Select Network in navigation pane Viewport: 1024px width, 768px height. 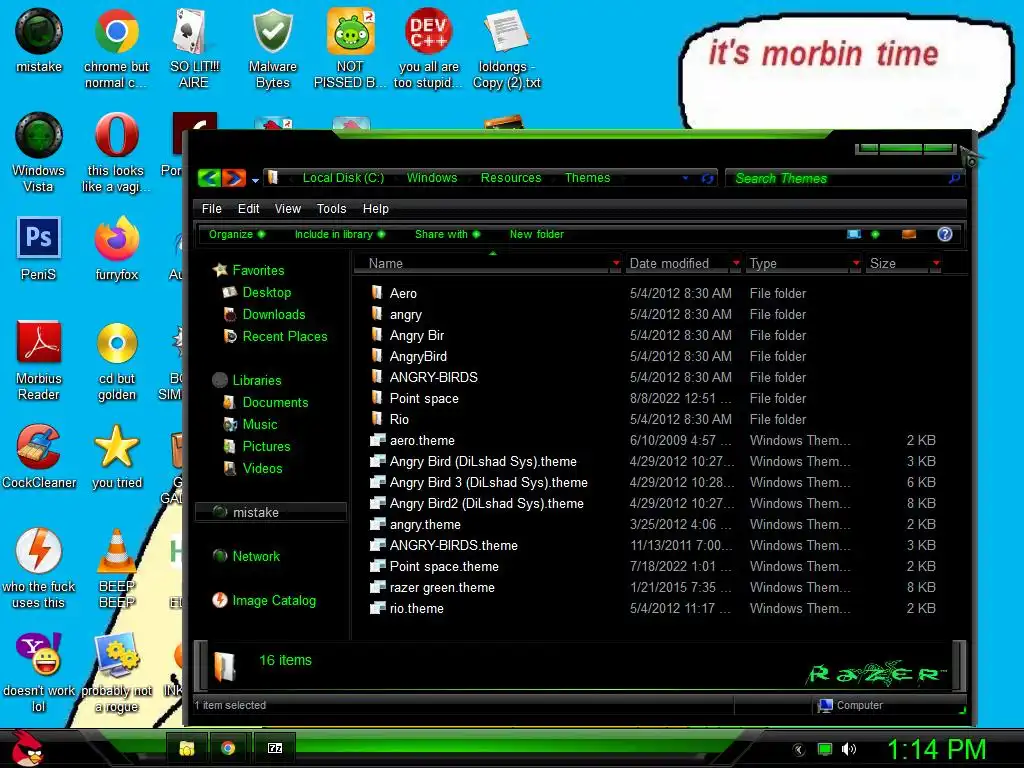point(246,556)
